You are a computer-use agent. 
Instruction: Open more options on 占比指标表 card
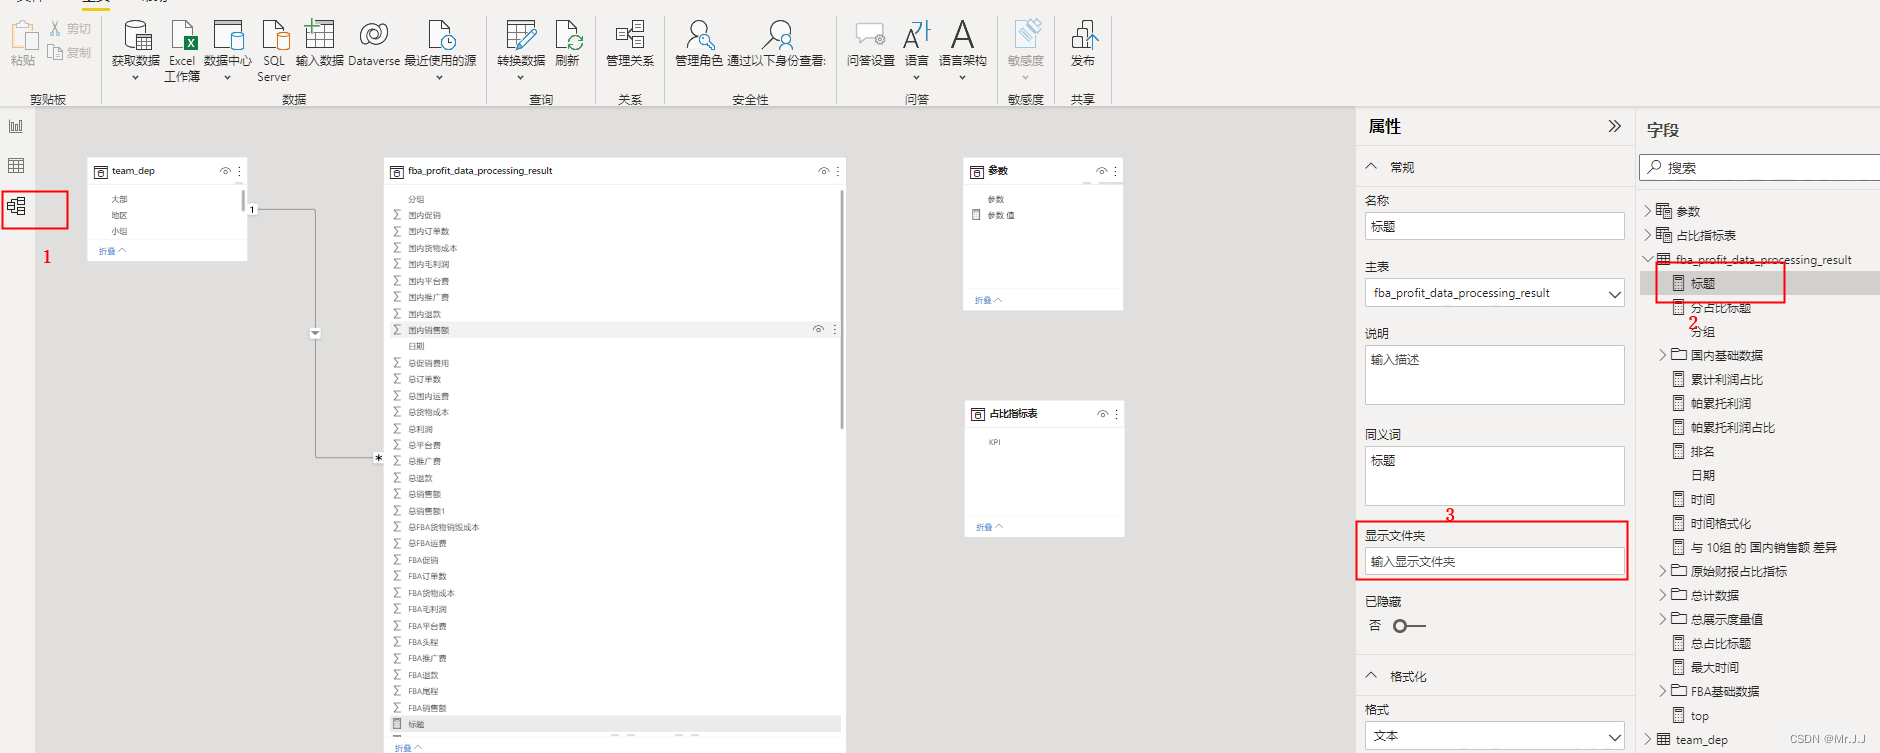click(1117, 414)
